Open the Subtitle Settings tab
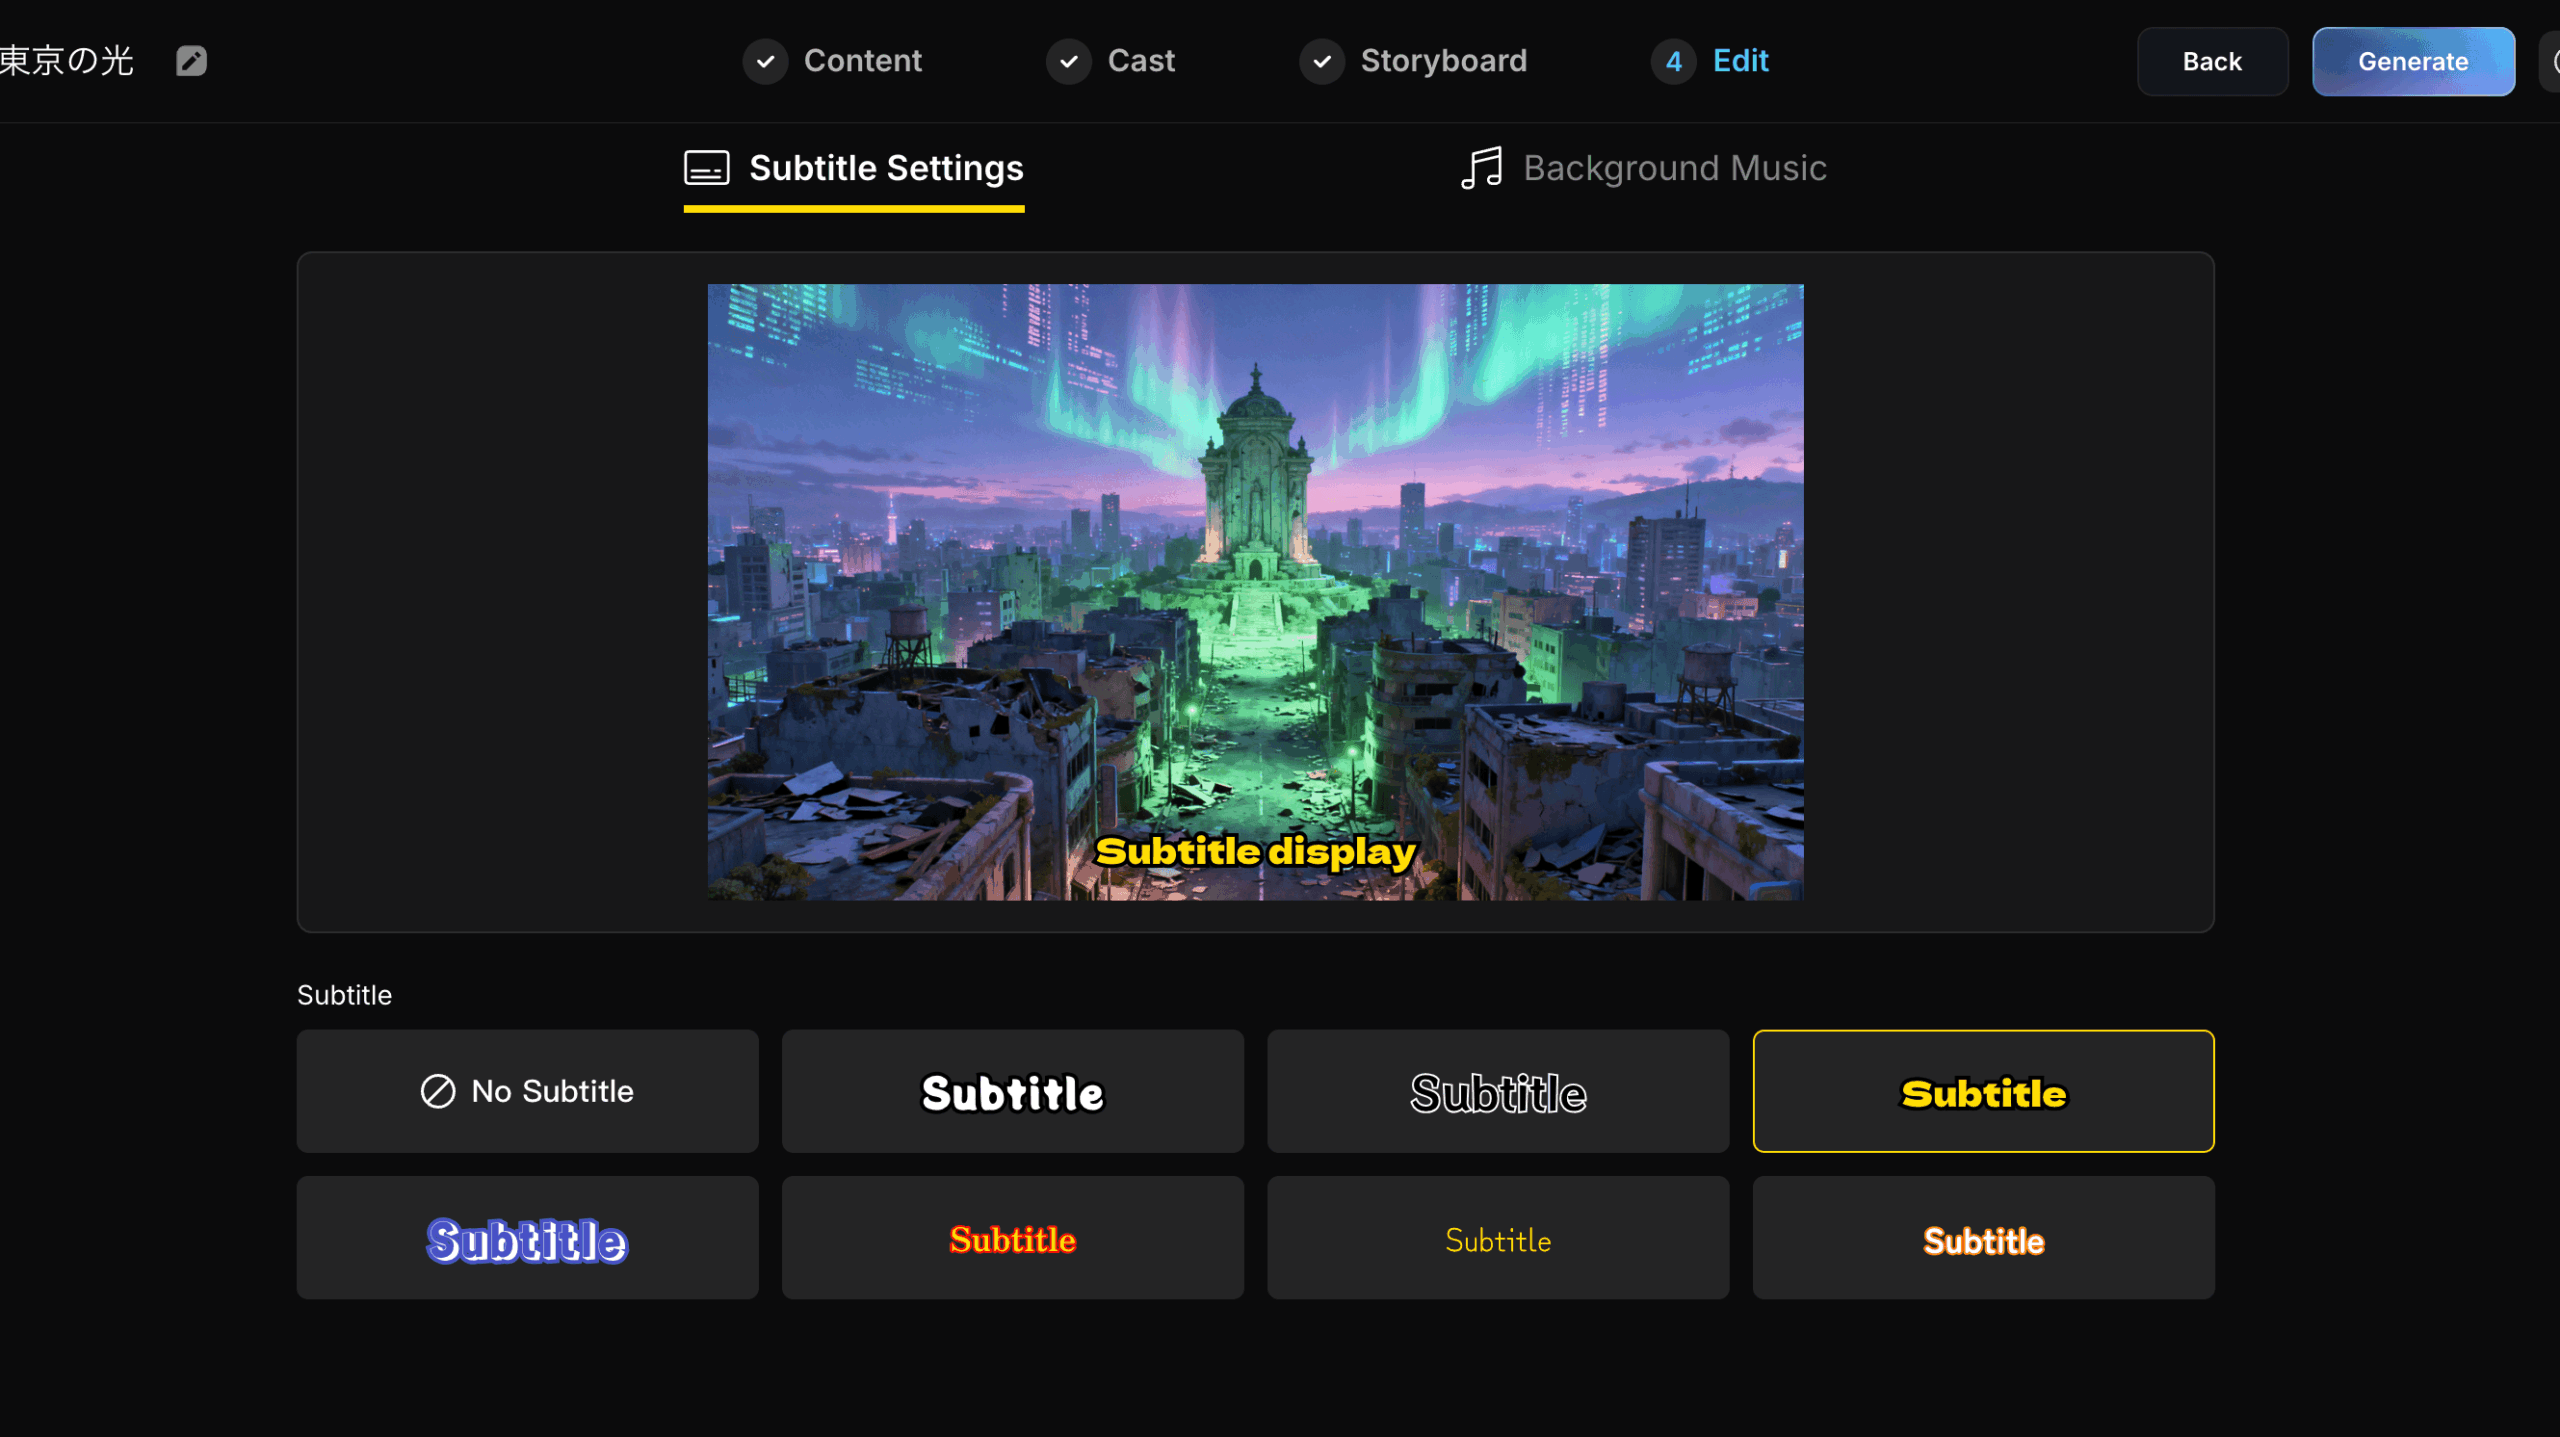The width and height of the screenshot is (2560, 1437). (885, 168)
